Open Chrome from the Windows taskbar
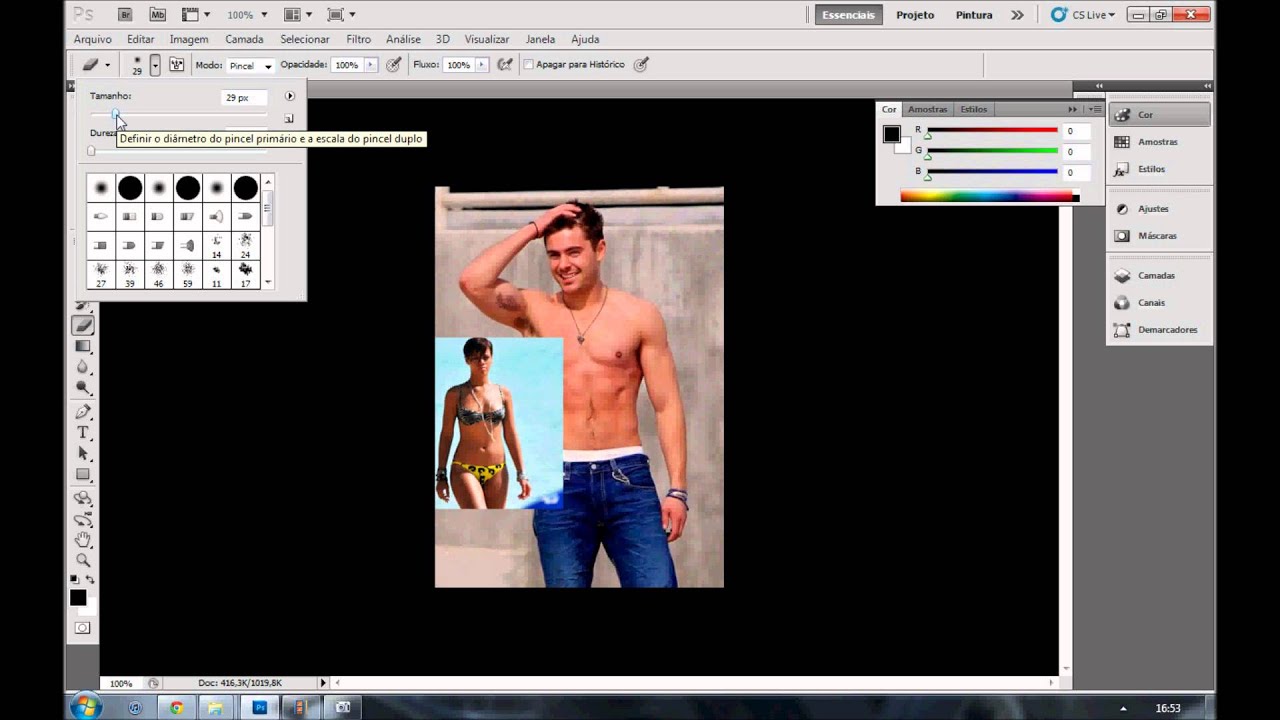1280x720 pixels. pos(176,707)
